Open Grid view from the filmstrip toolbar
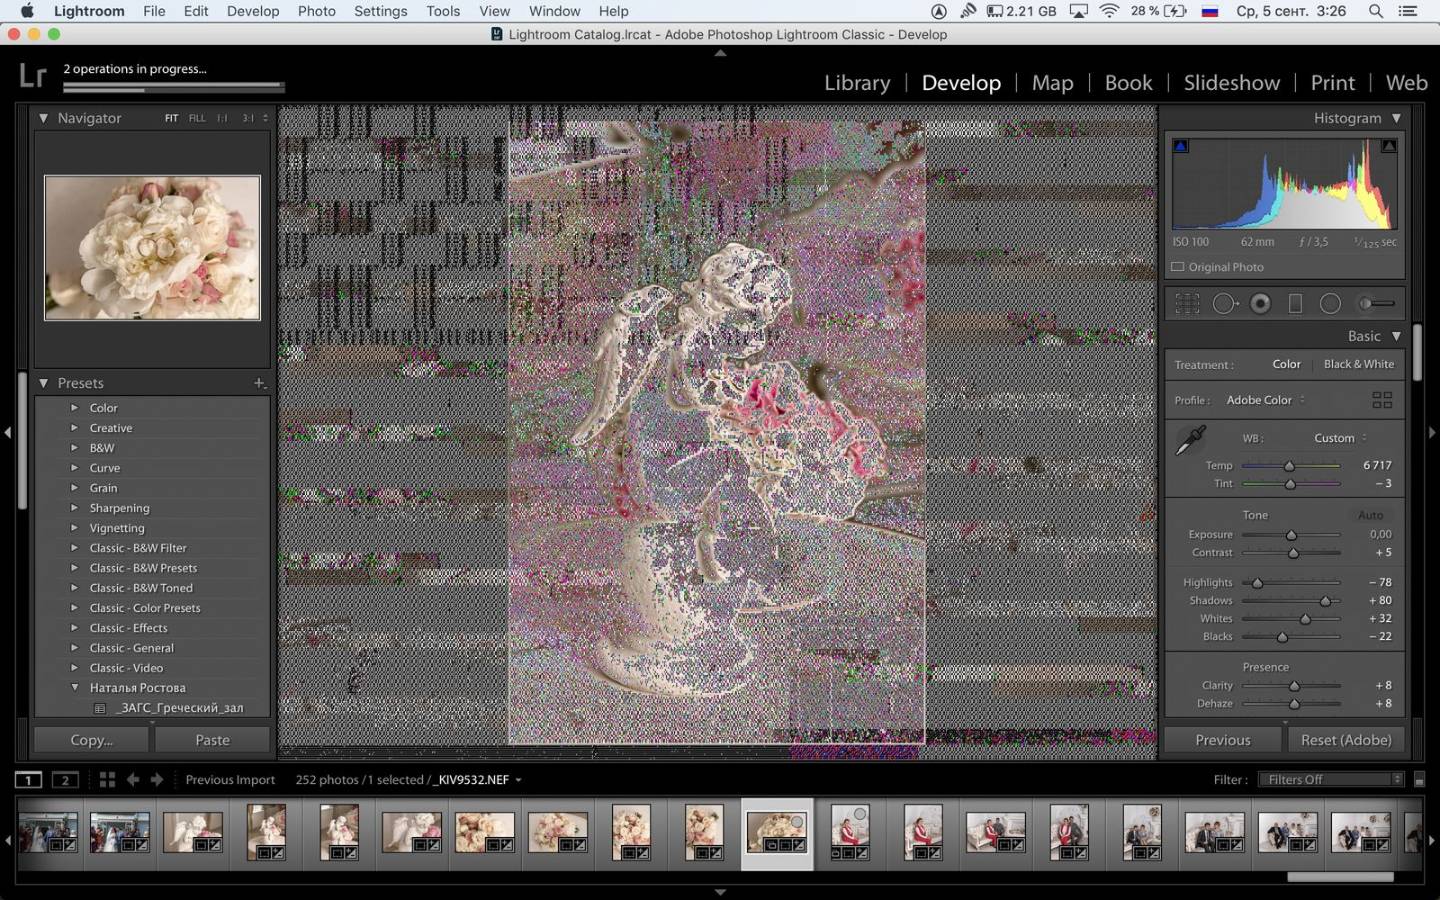Viewport: 1440px width, 900px height. [107, 779]
